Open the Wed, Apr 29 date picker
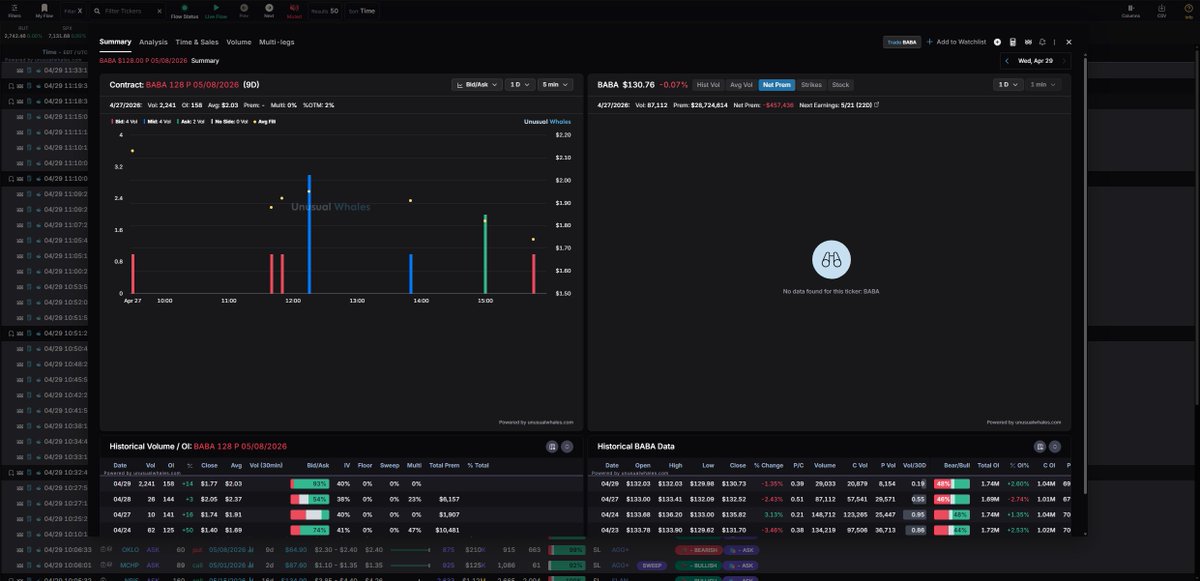 (1037, 60)
